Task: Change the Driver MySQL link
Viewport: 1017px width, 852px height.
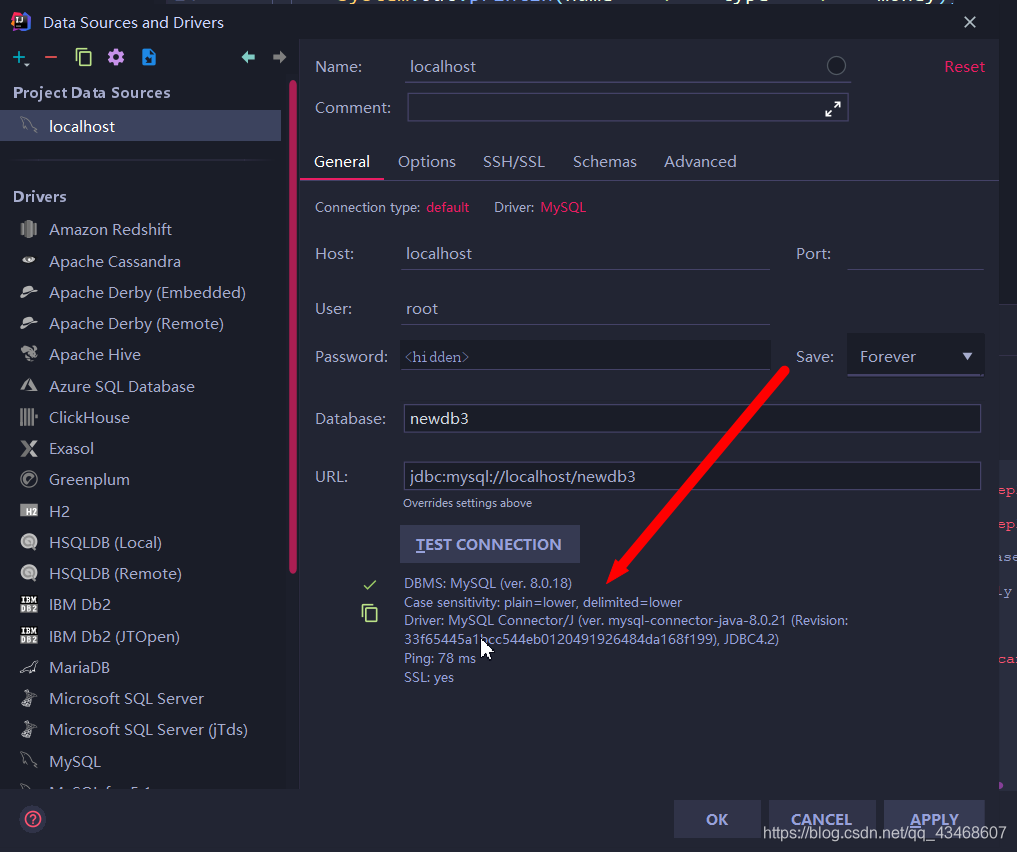Action: pyautogui.click(x=563, y=207)
